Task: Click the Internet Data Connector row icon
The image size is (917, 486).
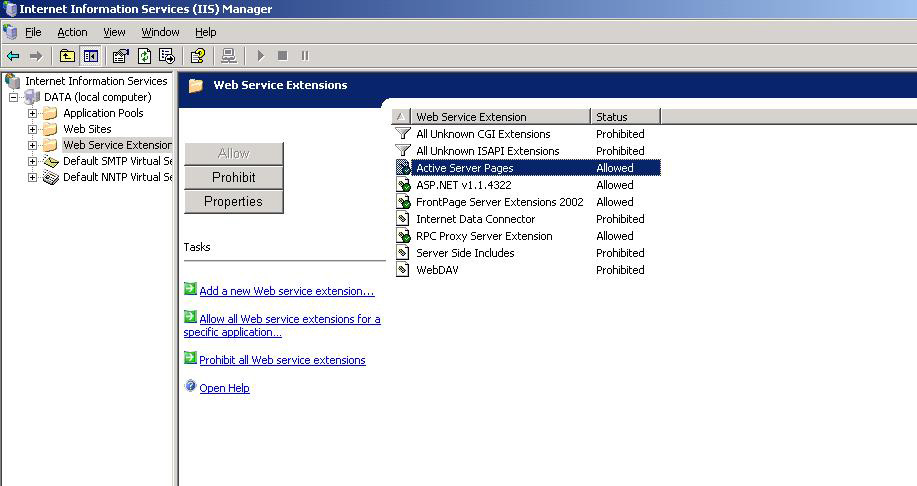Action: click(x=402, y=219)
